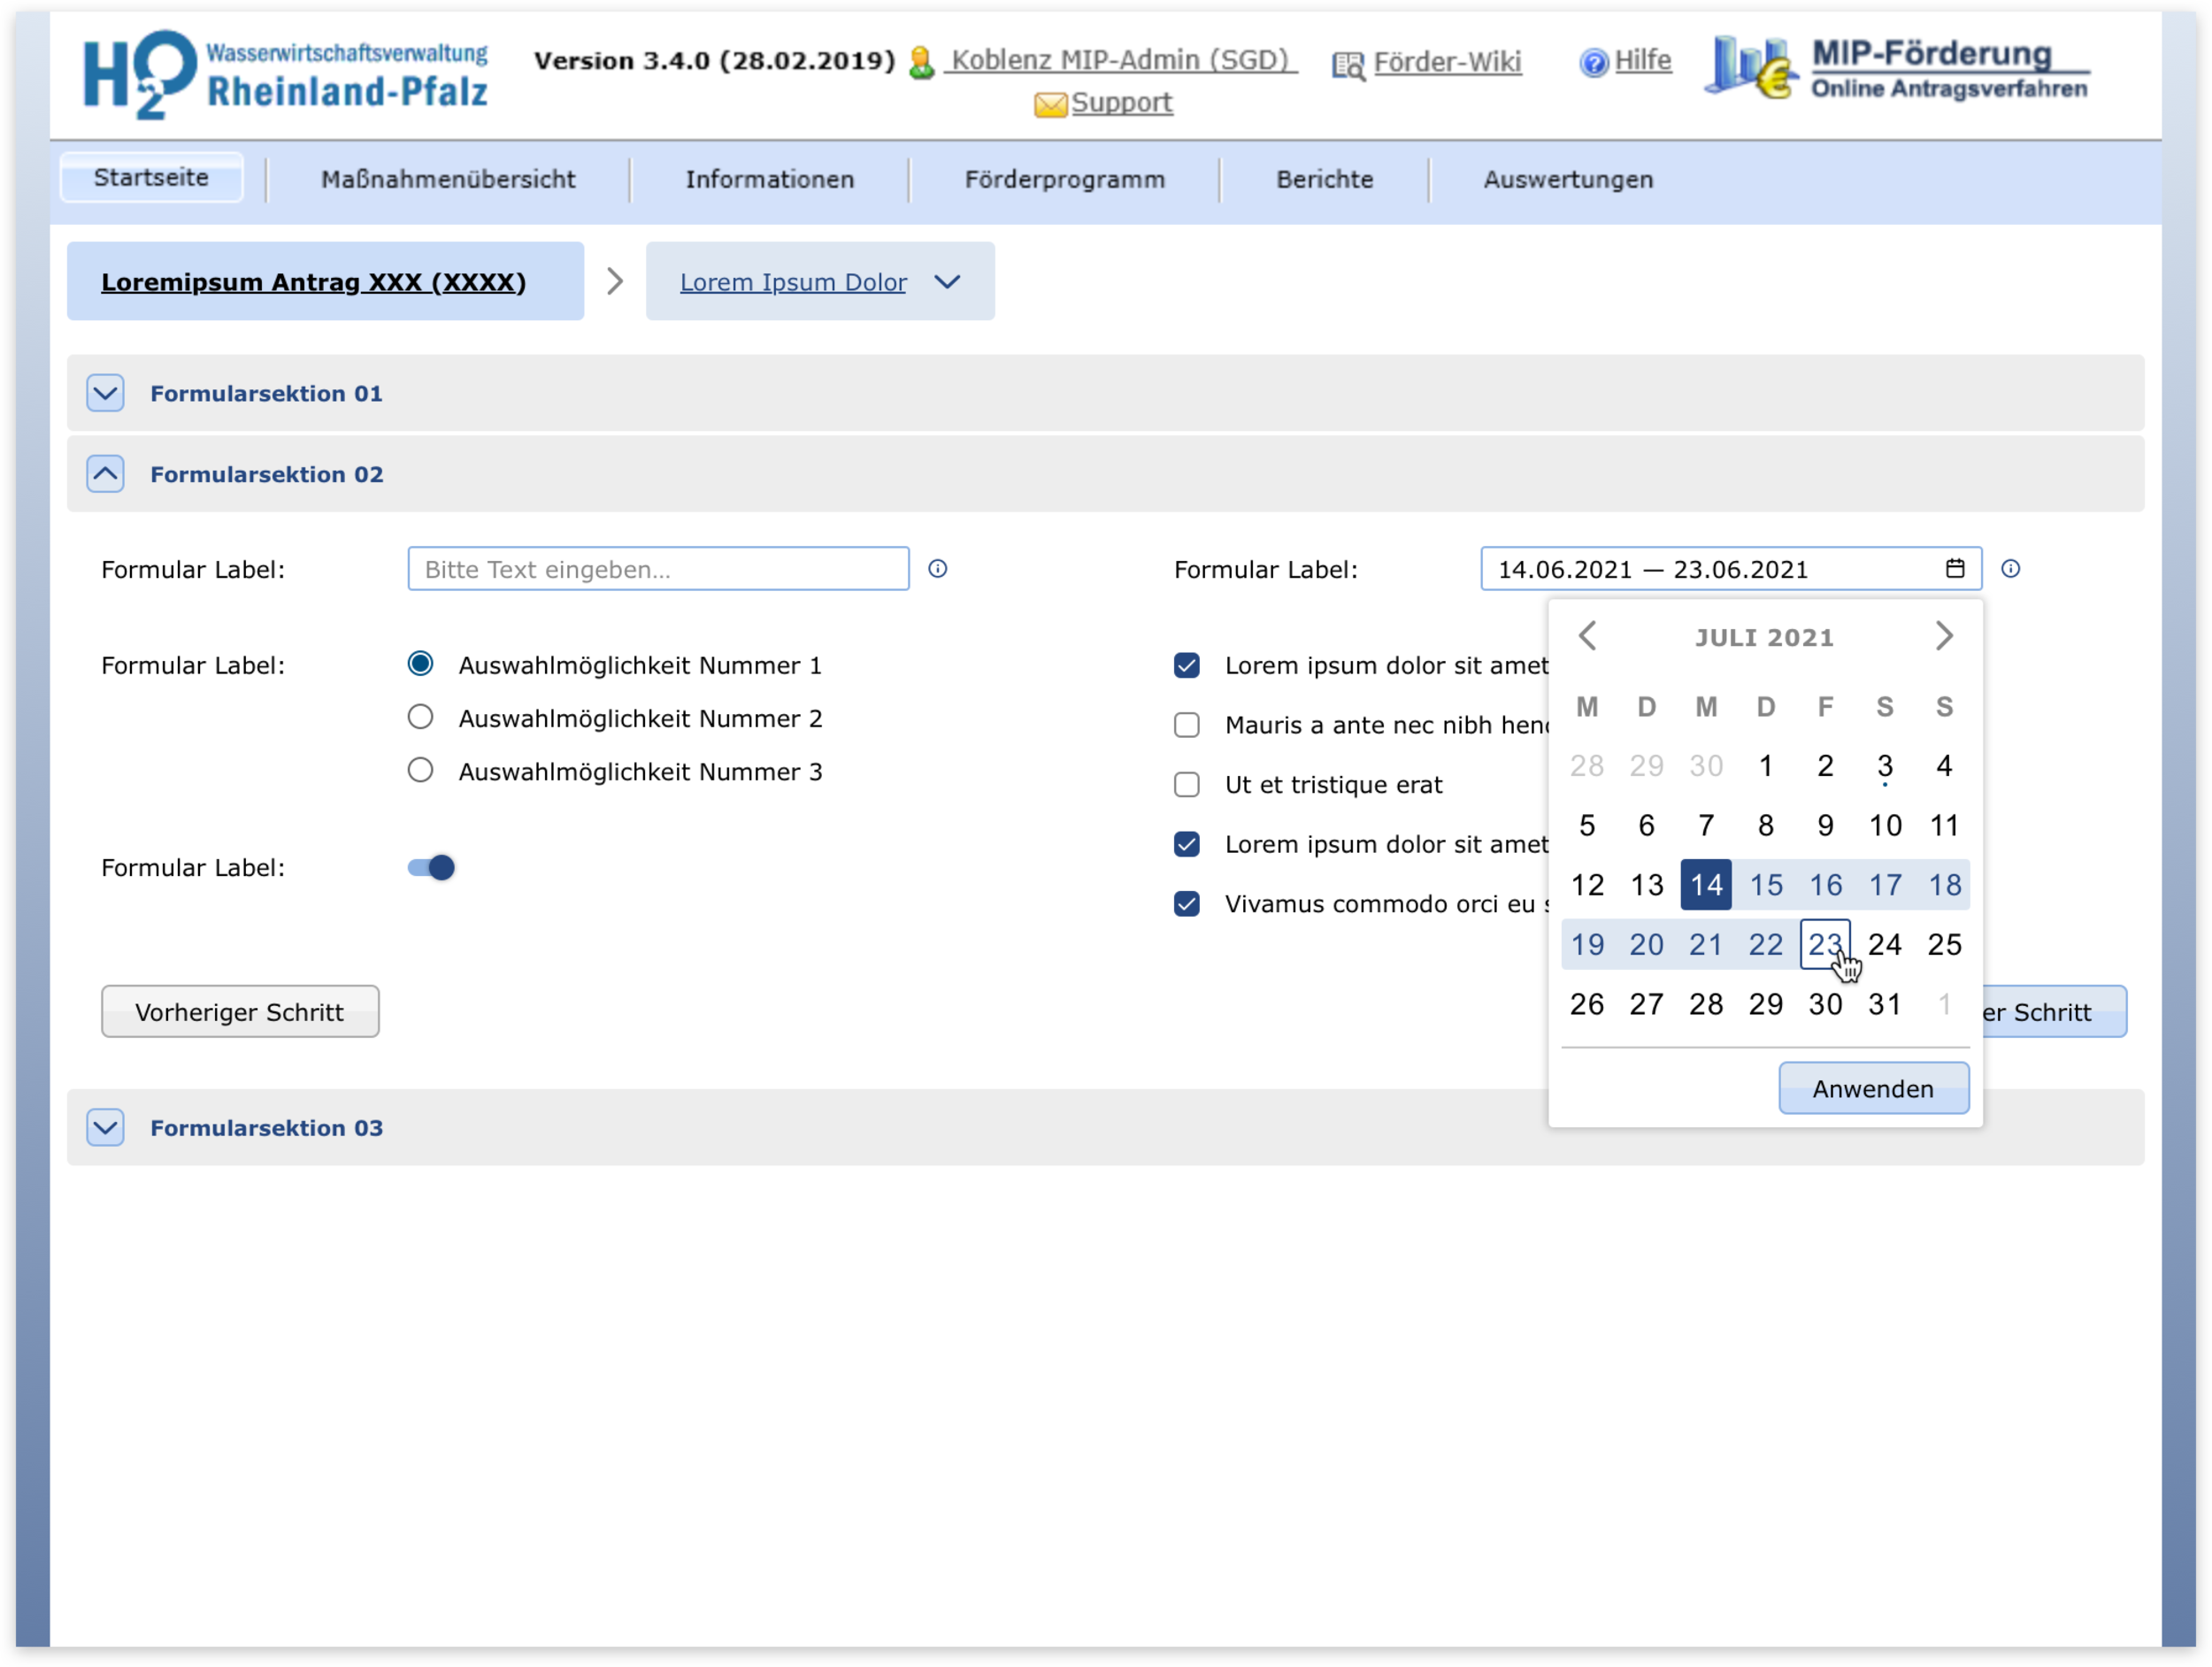Image resolution: width=2212 pixels, height=1667 pixels.
Task: Go to previous month in calendar
Action: tap(1587, 636)
